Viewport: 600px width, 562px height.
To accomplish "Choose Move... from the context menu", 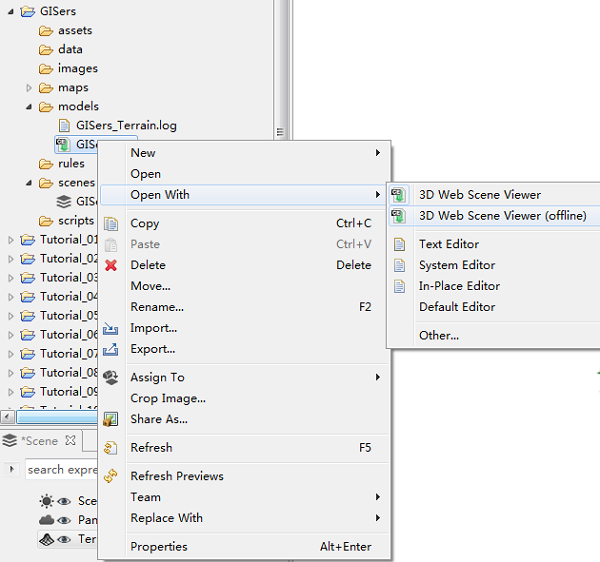I will [244, 286].
